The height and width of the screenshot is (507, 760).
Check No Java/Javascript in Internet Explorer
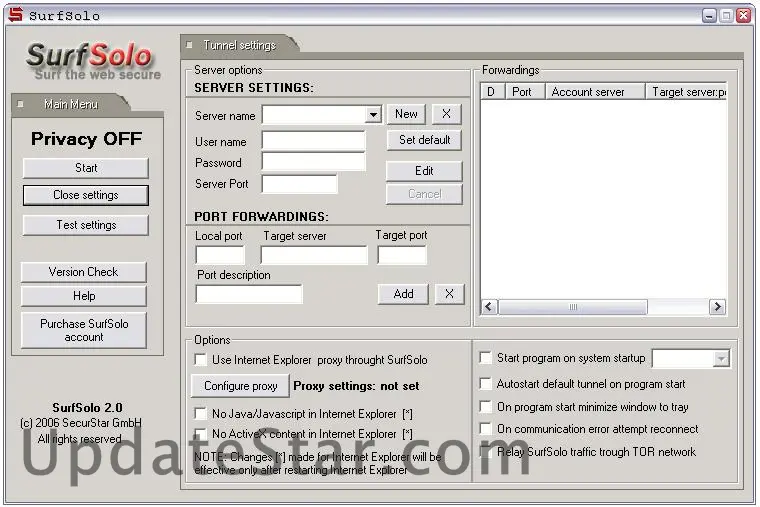(x=200, y=413)
